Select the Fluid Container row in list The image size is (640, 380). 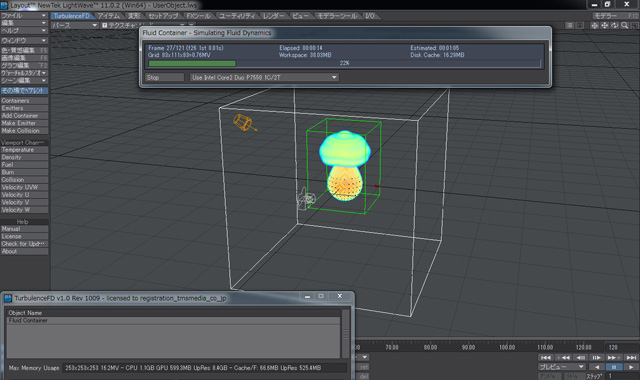(x=173, y=321)
